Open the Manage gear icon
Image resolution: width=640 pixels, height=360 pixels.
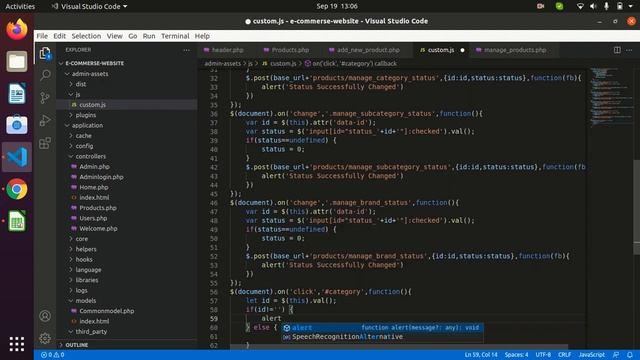pos(45,338)
